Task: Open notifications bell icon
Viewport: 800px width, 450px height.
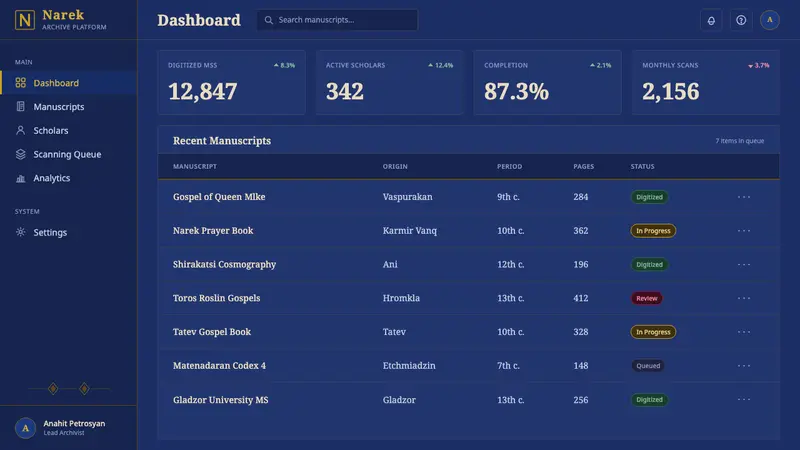Action: click(x=711, y=20)
